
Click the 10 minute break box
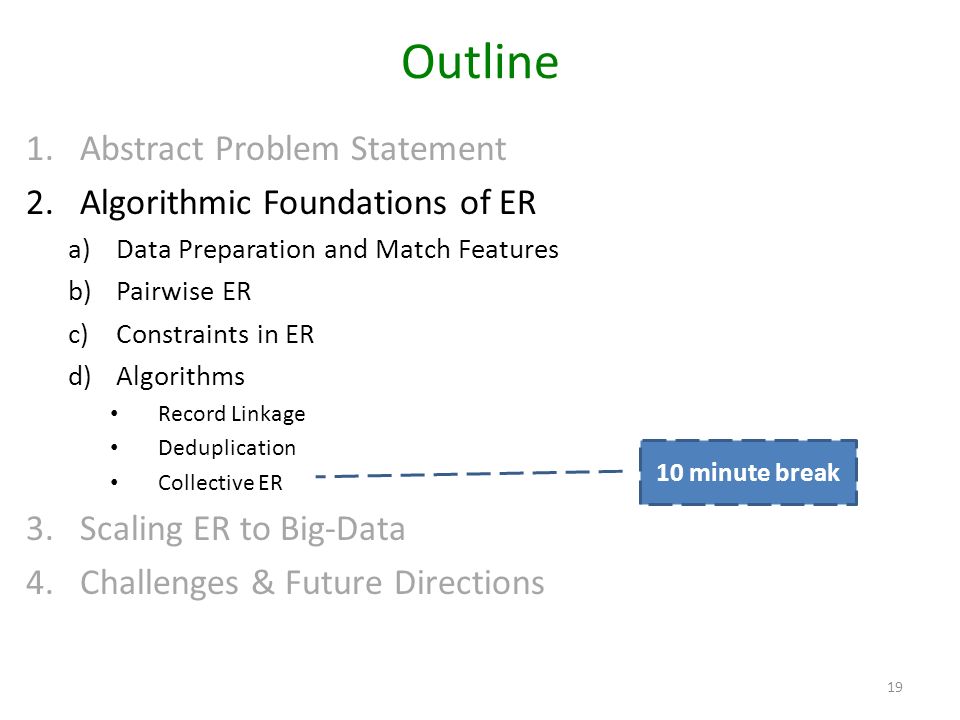coord(748,472)
